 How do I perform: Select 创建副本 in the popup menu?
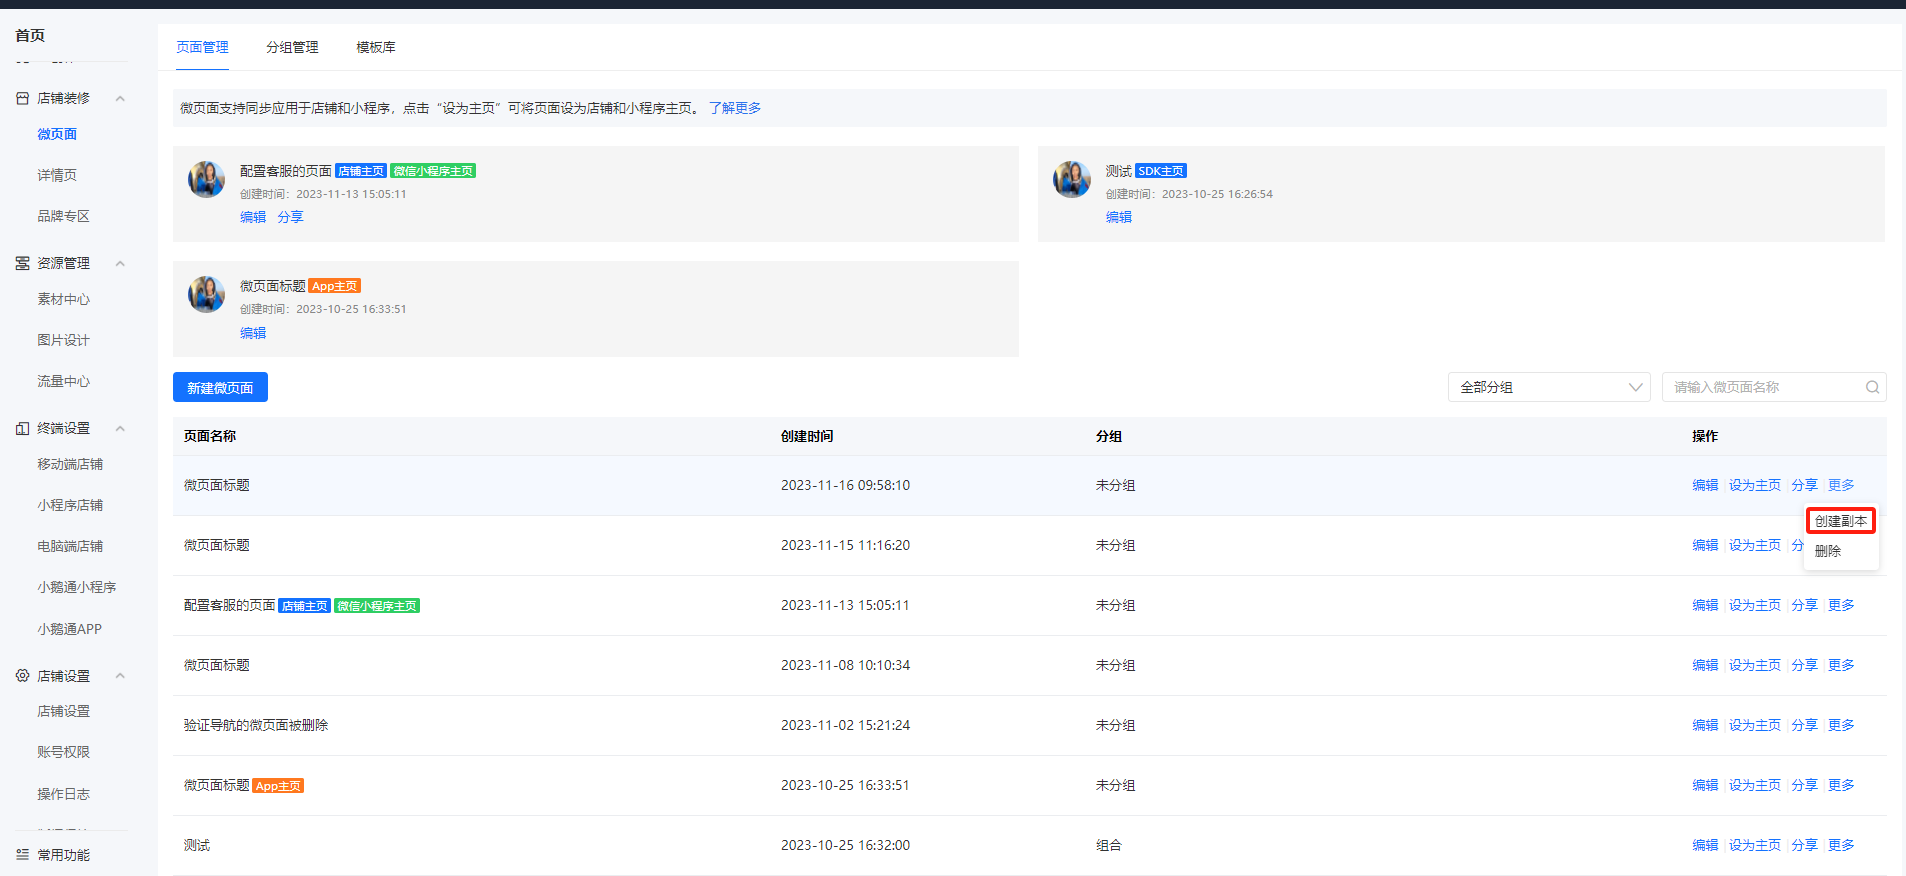pyautogui.click(x=1841, y=521)
